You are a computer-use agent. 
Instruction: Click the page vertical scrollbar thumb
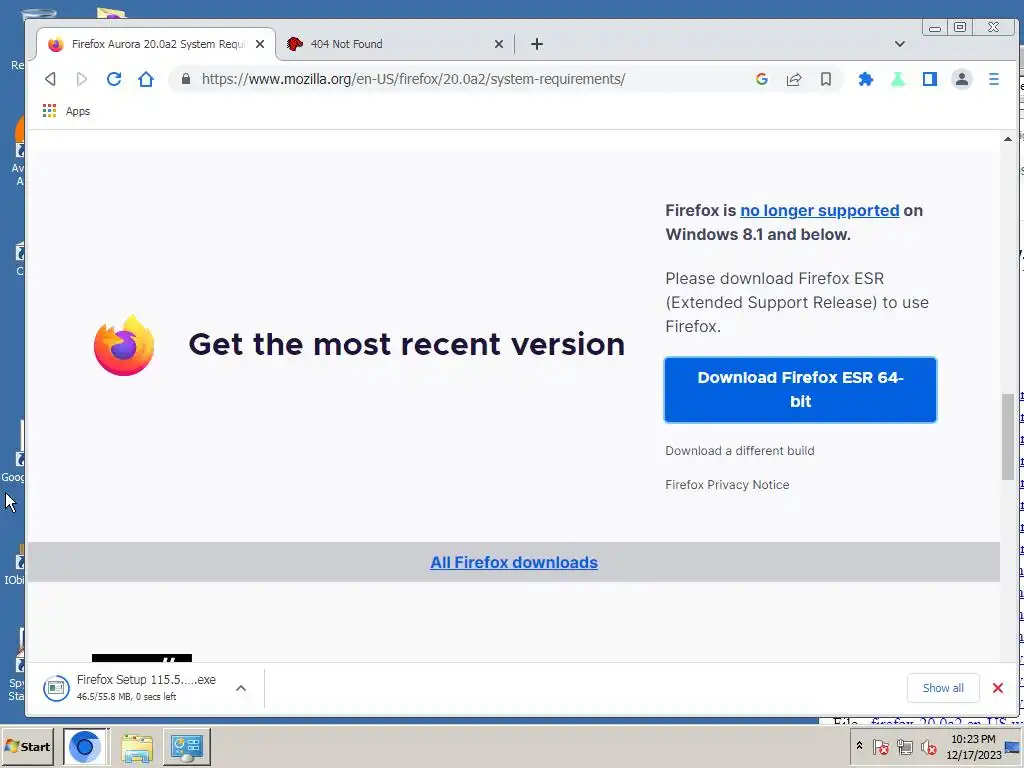pos(1008,436)
